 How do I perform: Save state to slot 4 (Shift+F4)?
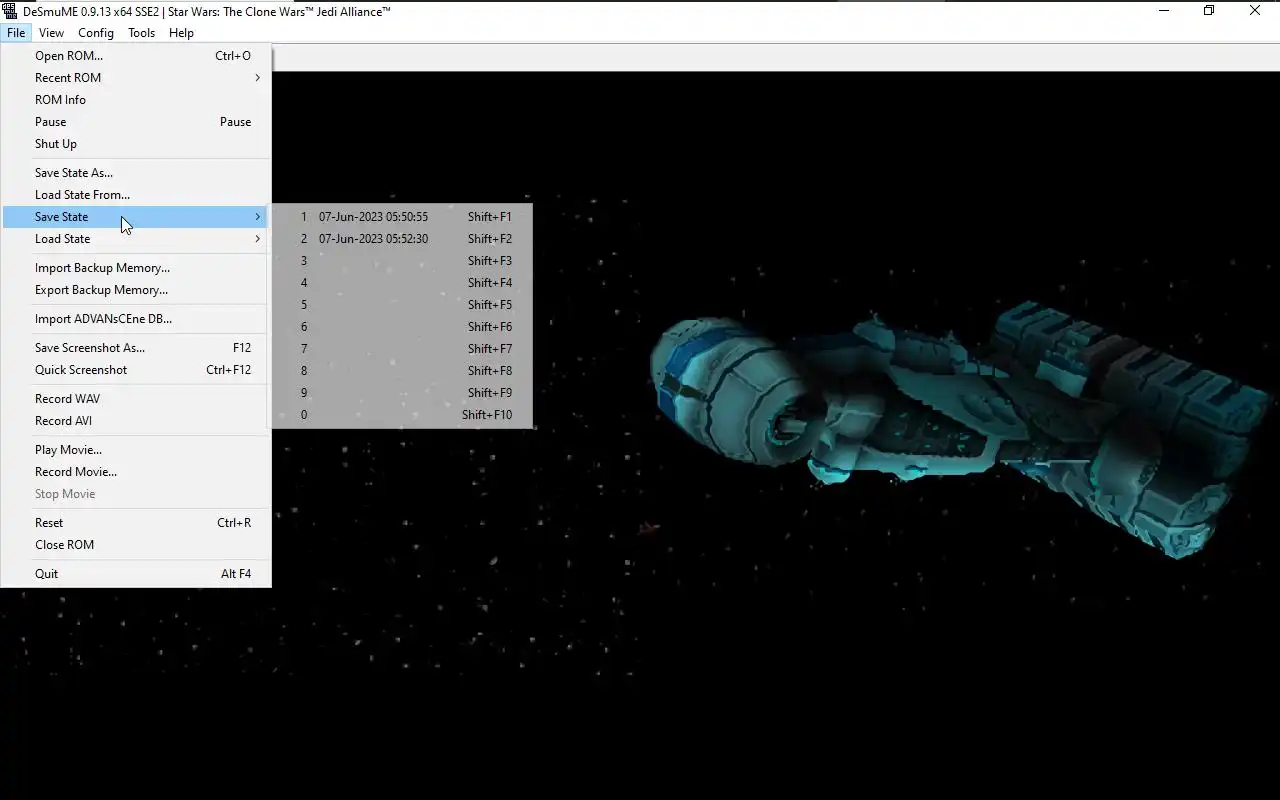coord(402,283)
